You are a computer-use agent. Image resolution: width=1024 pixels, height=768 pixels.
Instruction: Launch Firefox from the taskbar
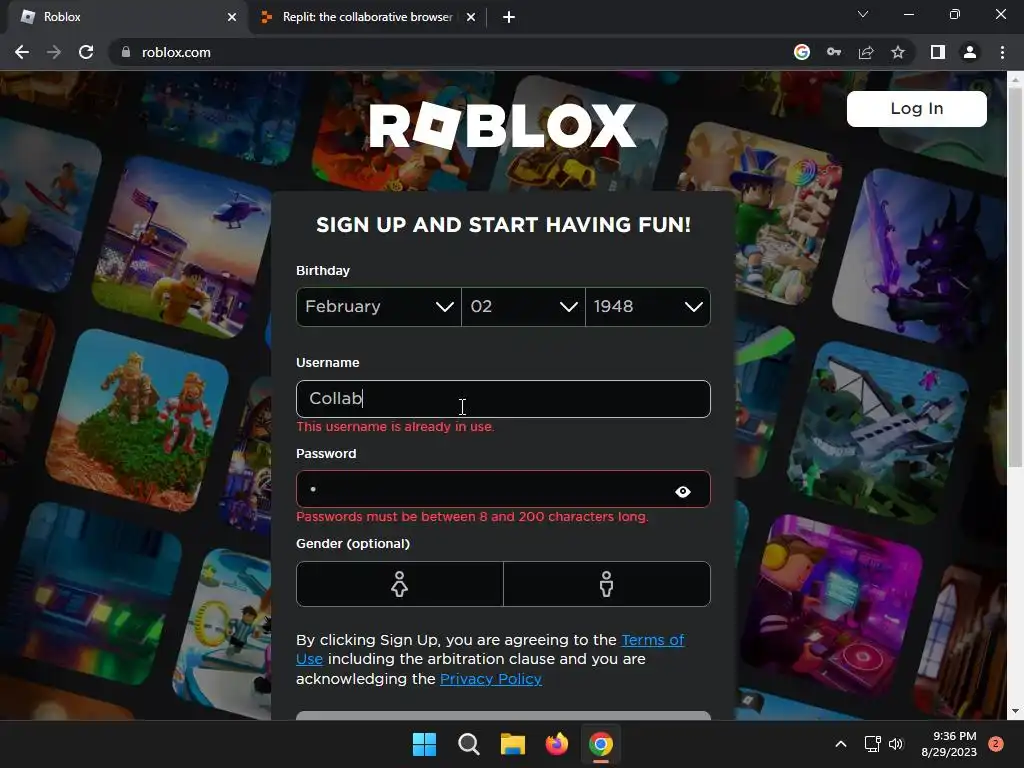click(557, 744)
